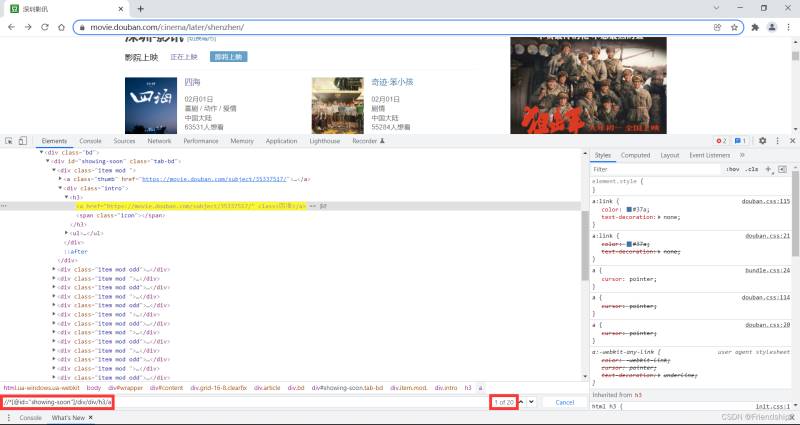Switch to the Layout tab
Screen dimensions: 800x425
669,155
